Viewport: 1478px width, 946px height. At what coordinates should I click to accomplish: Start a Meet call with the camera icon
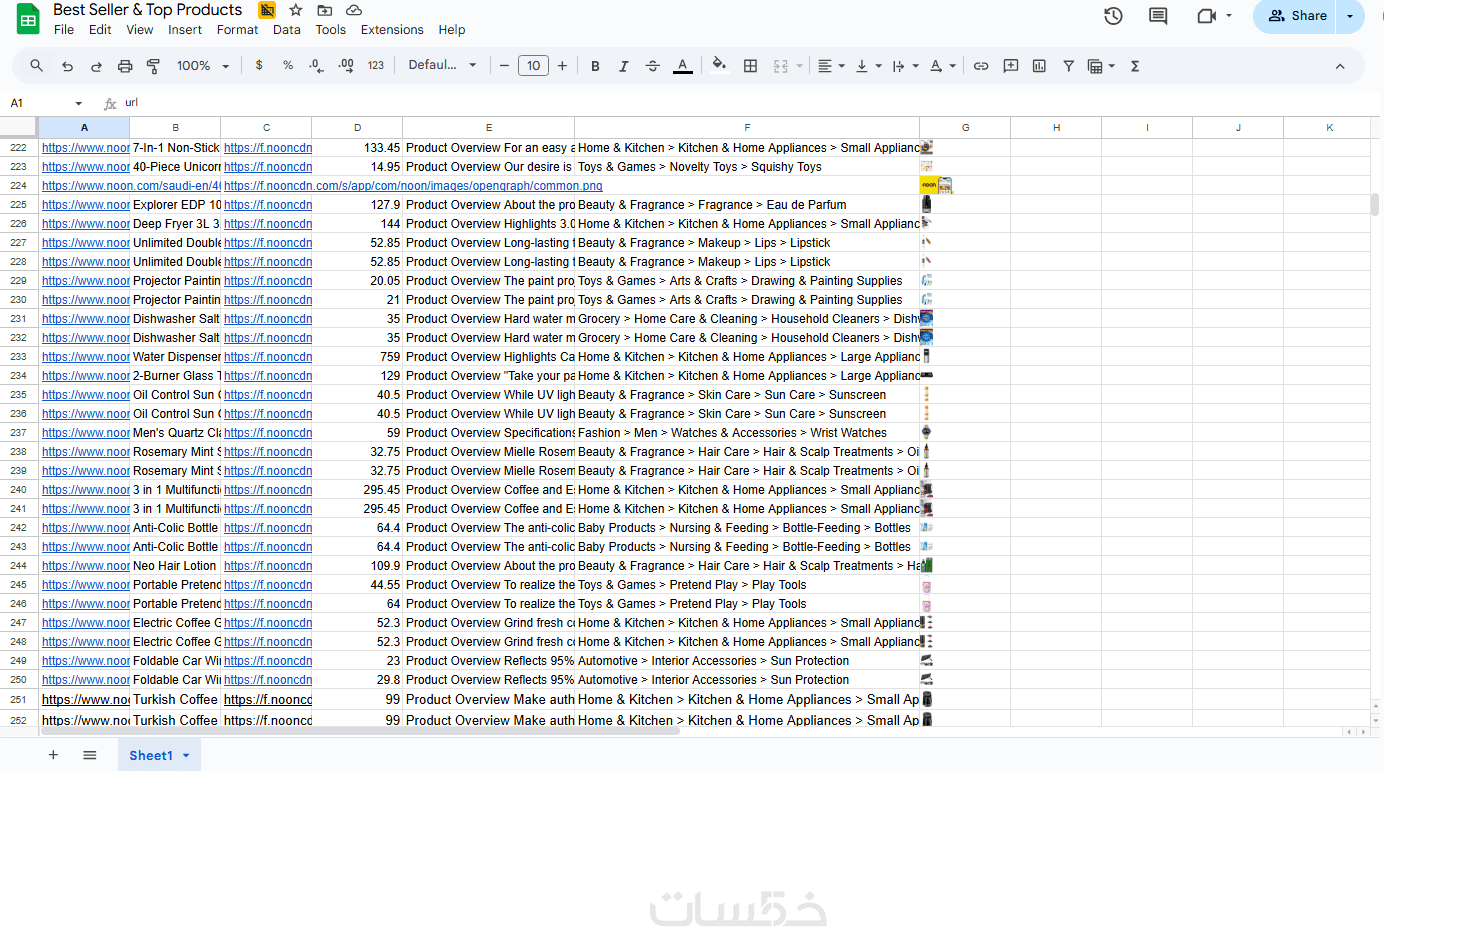point(1206,16)
